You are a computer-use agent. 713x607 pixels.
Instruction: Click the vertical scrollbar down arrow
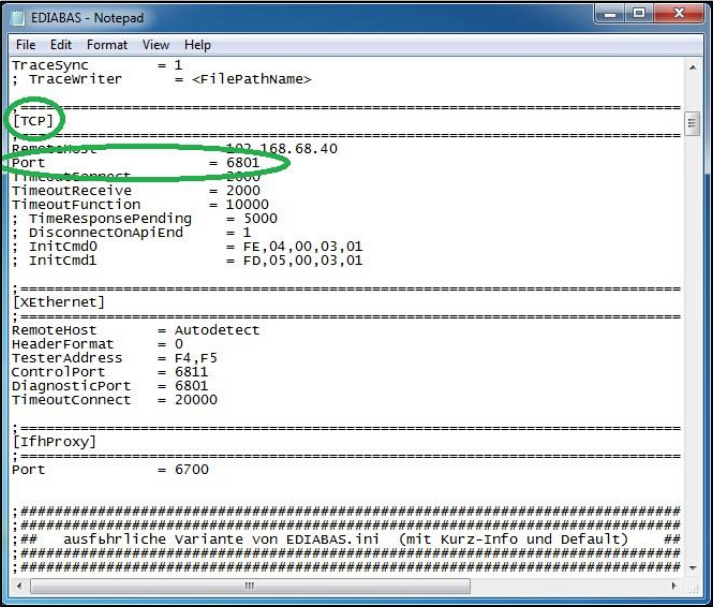tap(693, 568)
